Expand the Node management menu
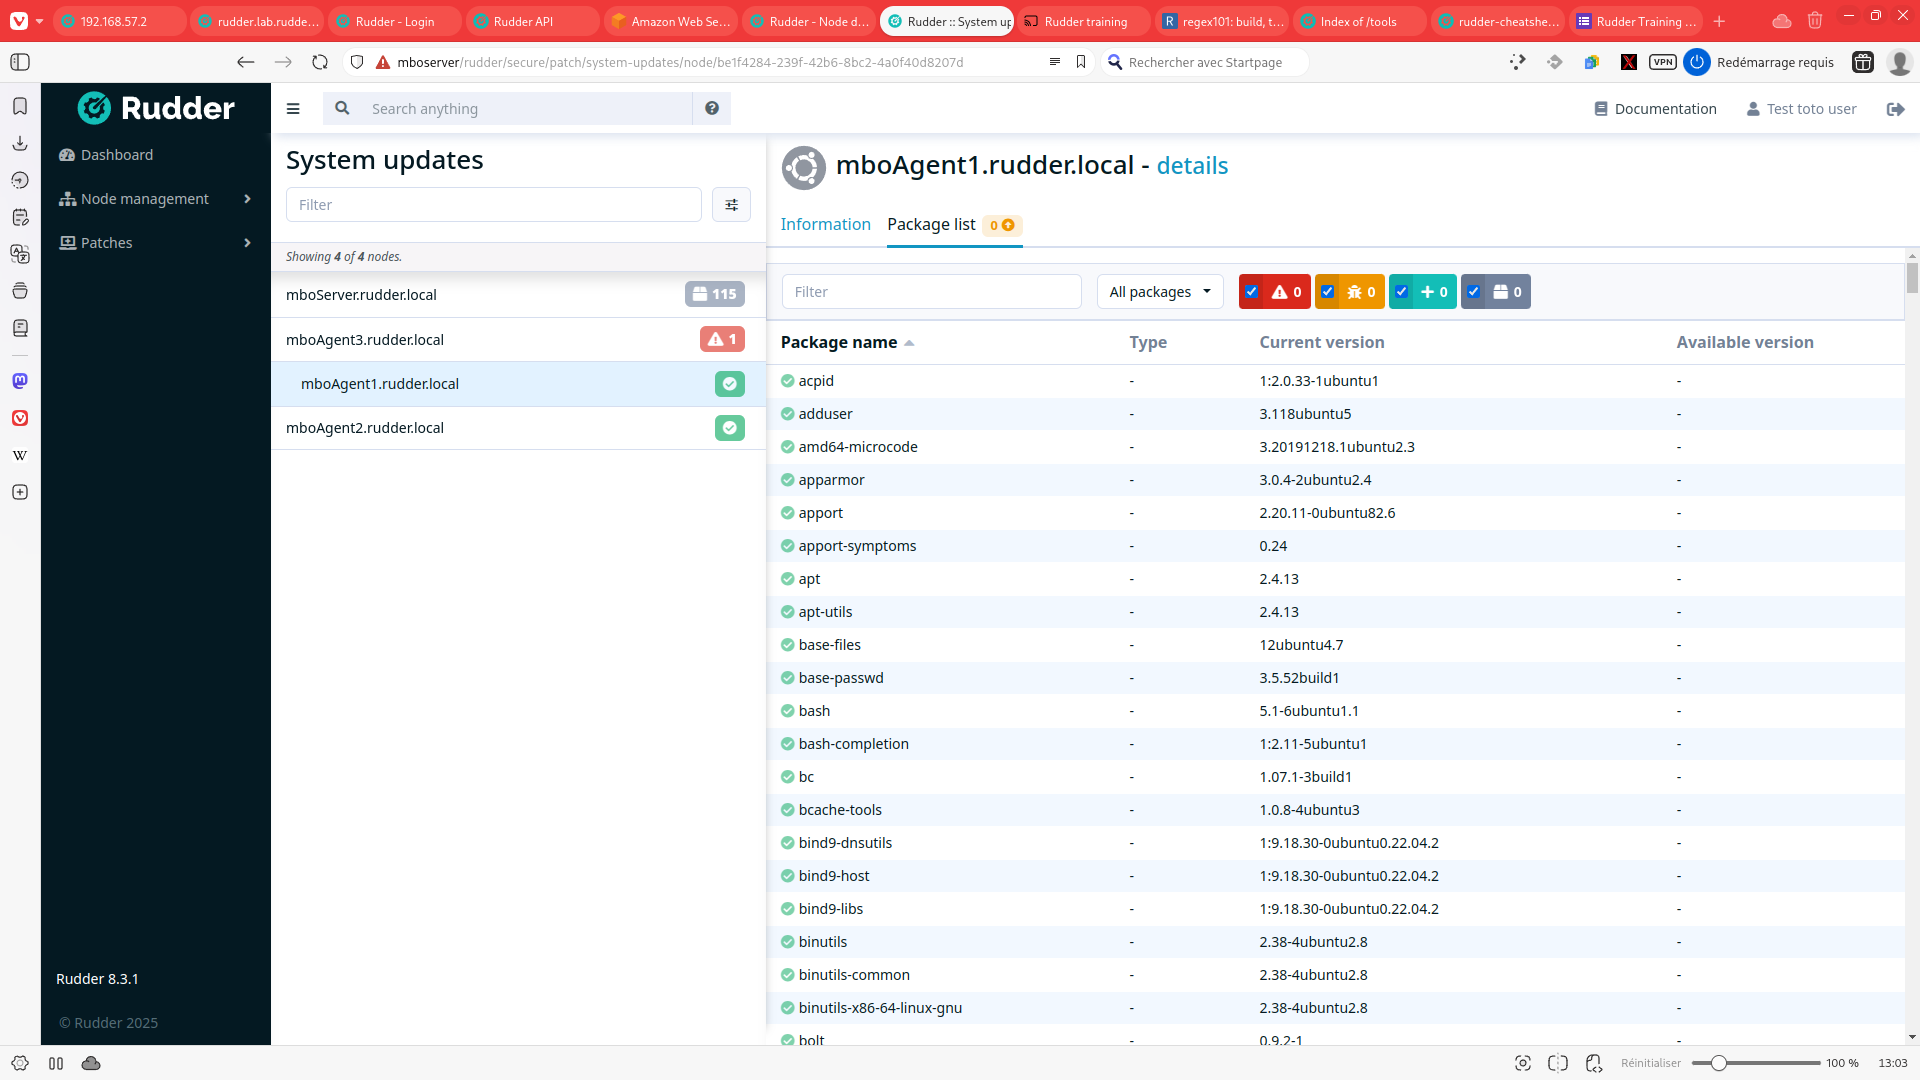The height and width of the screenshot is (1080, 1920). (156, 199)
